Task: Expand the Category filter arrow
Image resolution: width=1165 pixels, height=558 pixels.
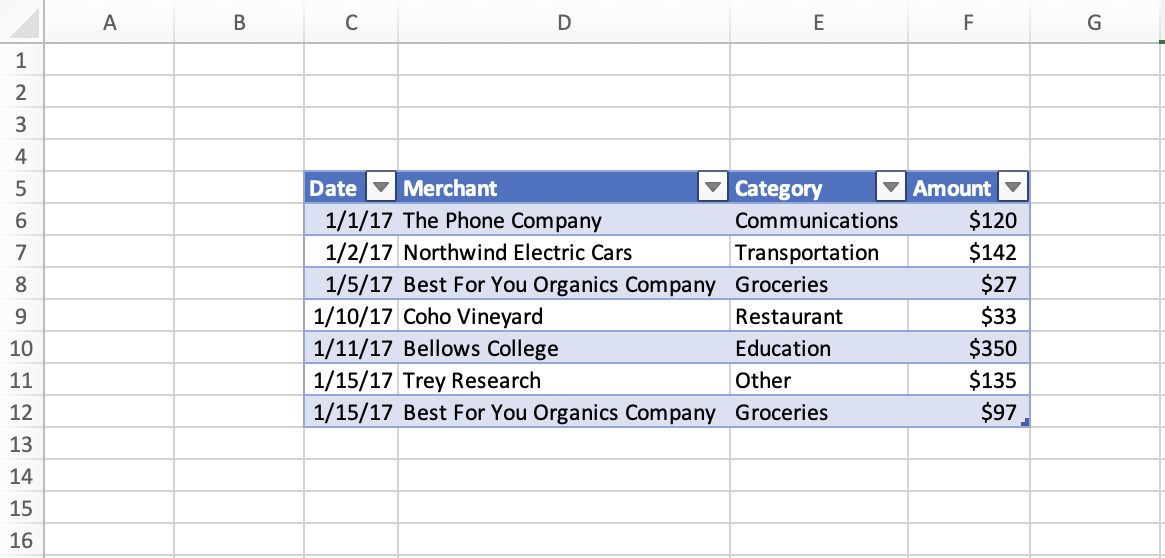Action: (890, 188)
